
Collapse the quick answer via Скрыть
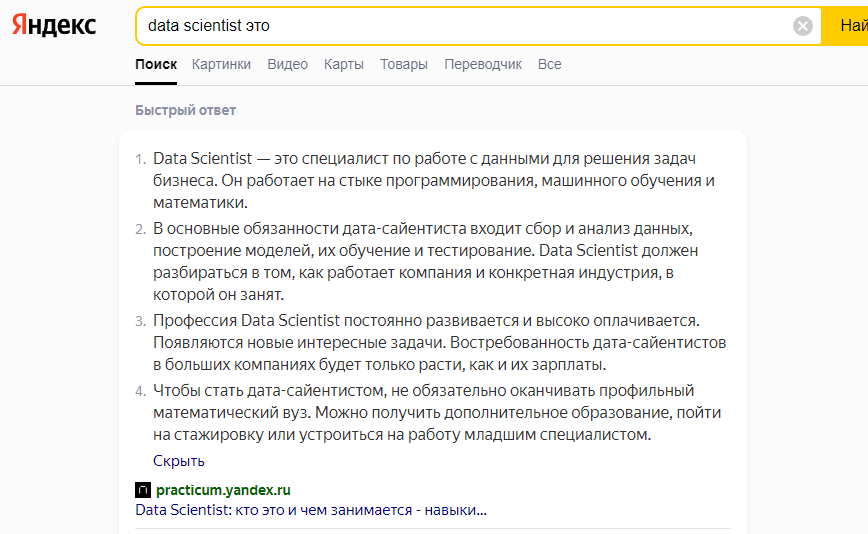point(179,460)
